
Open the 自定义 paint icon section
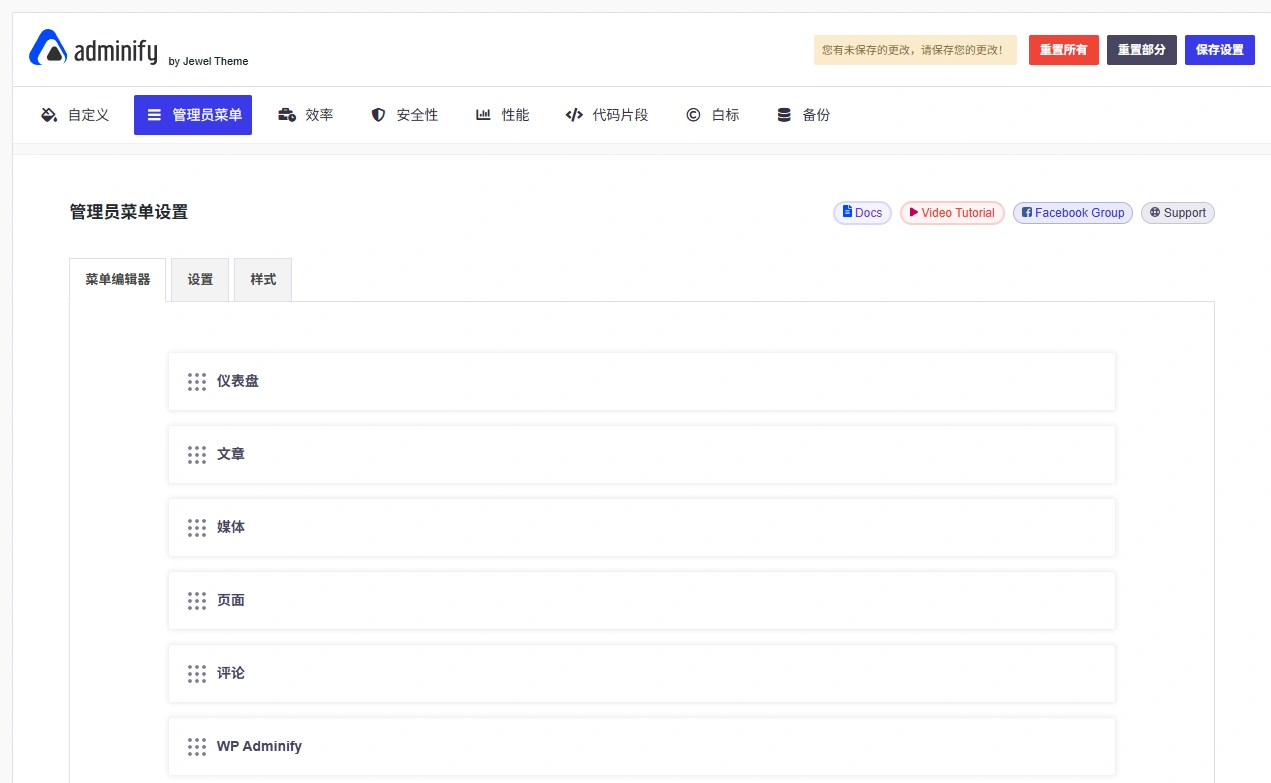pos(48,115)
